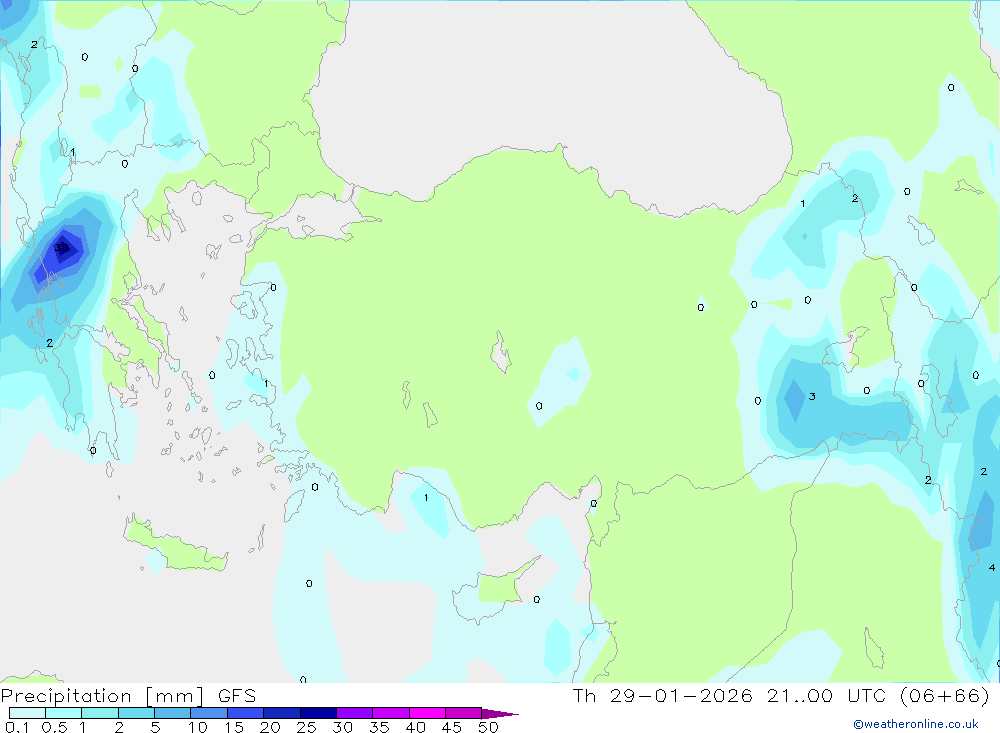Click the legend label '15'
This screenshot has height=733, width=1000.
click(234, 727)
